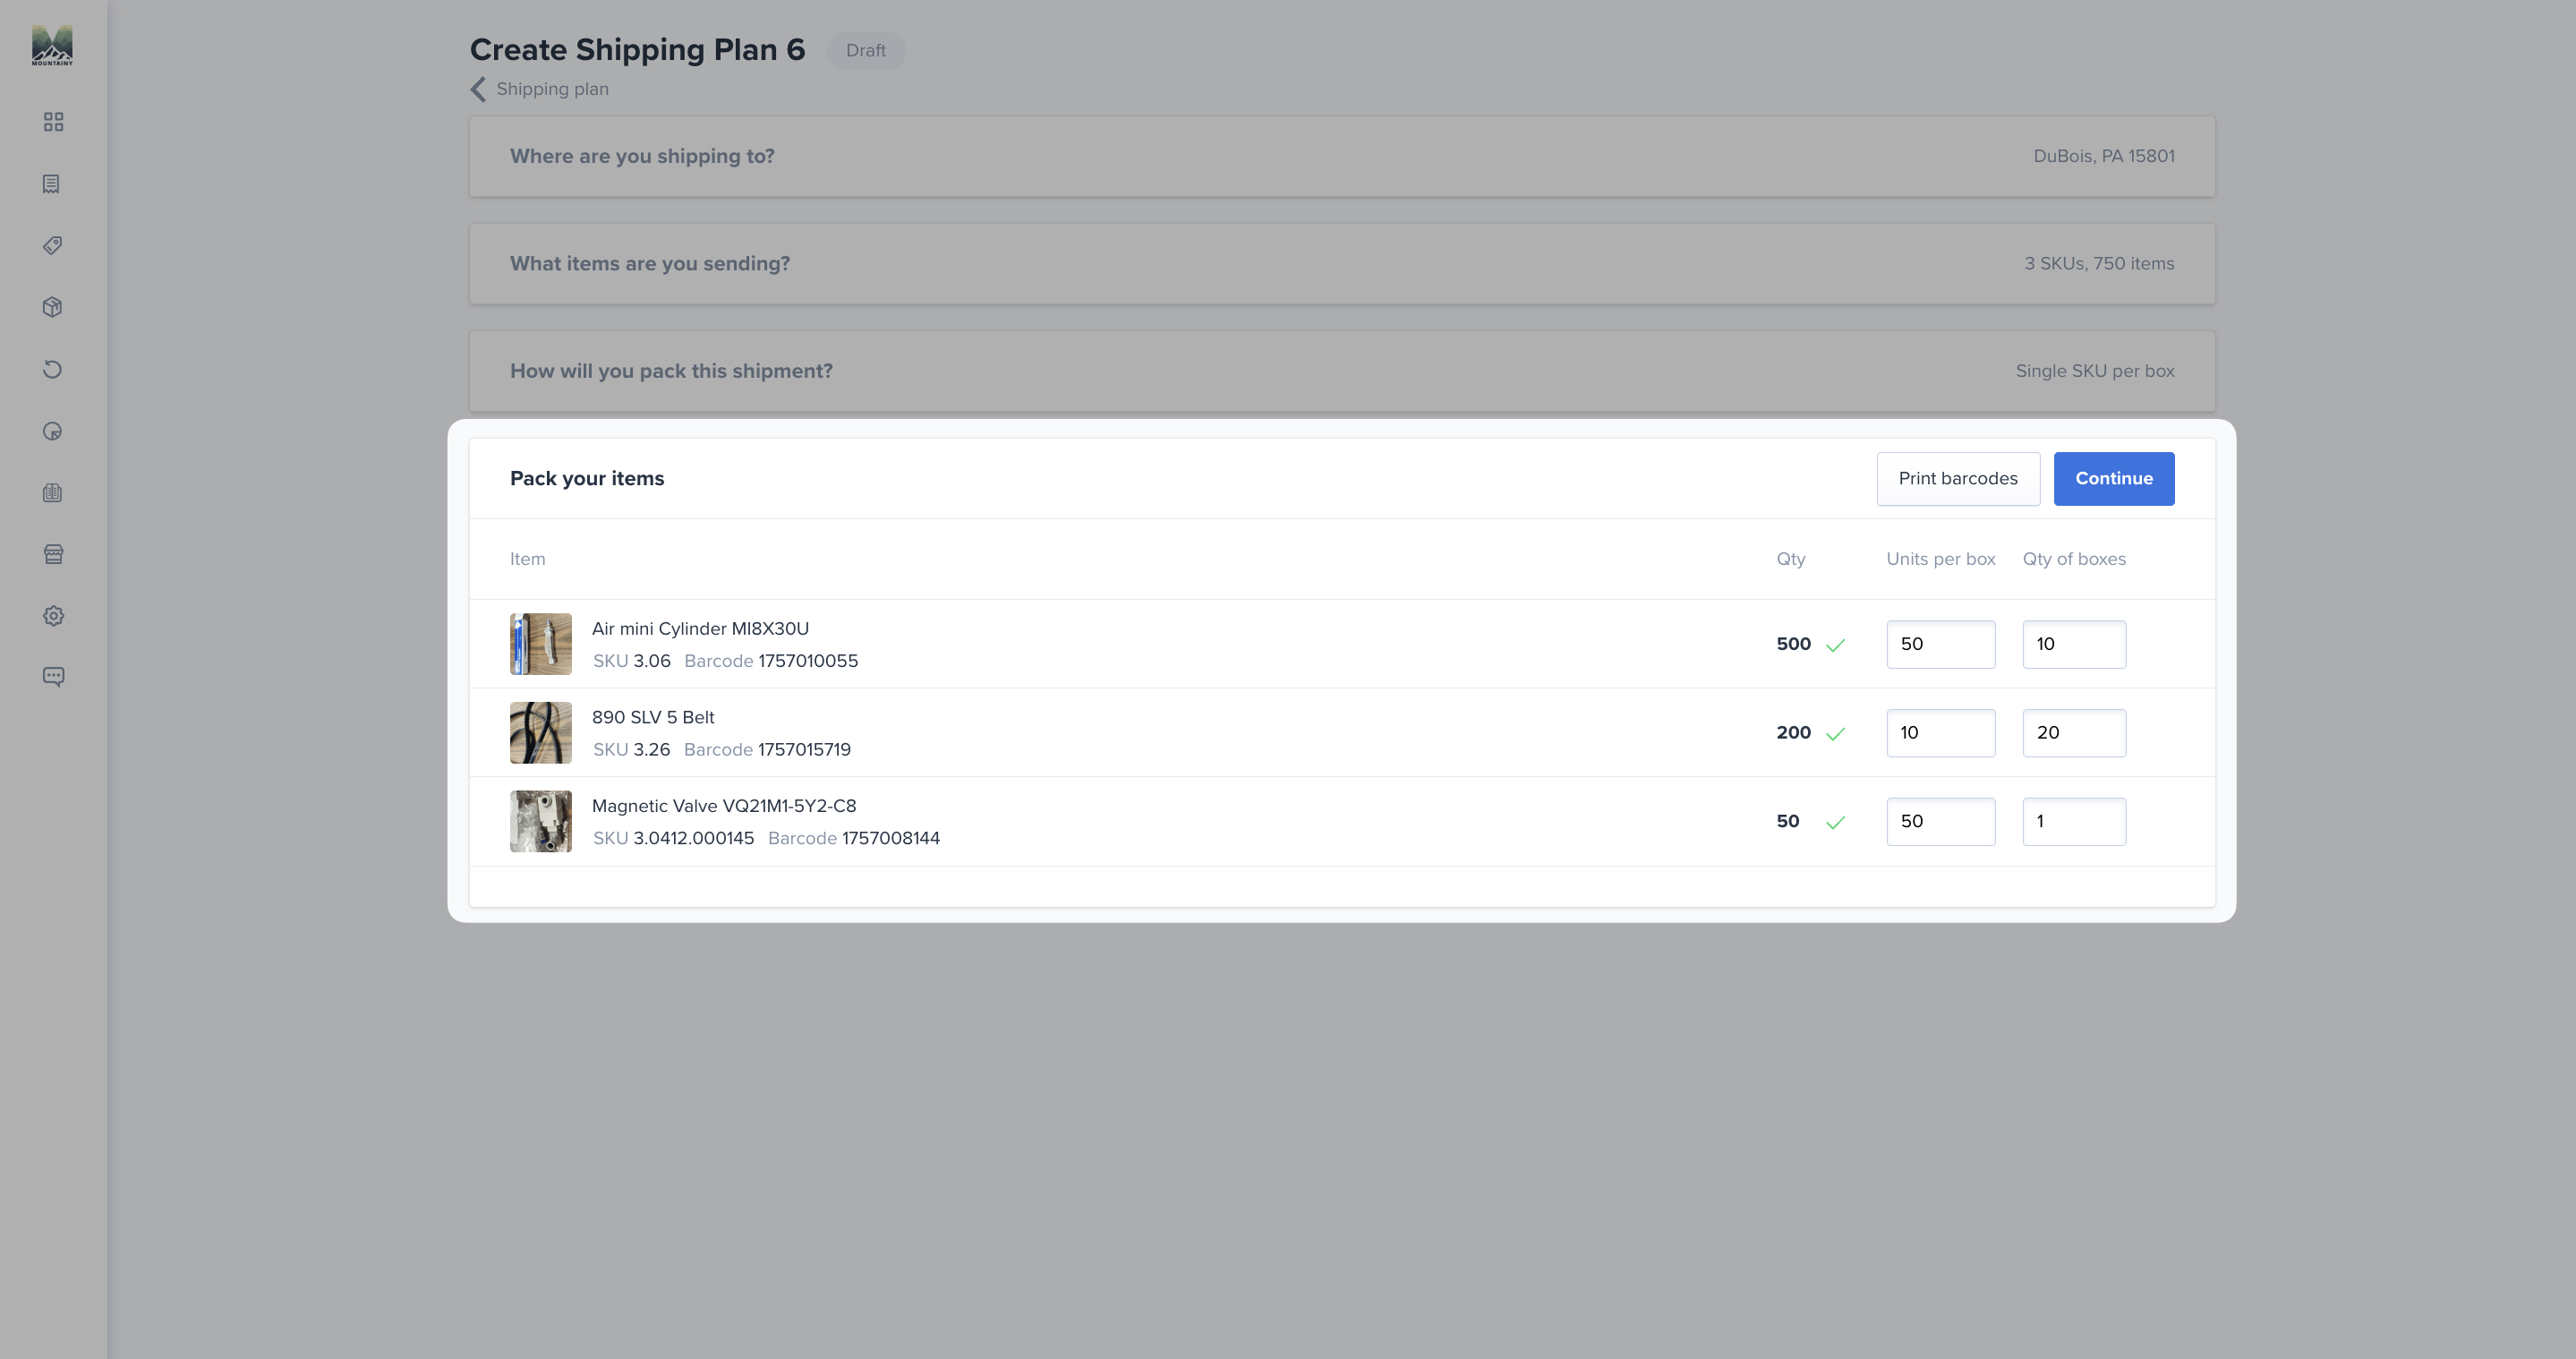Image resolution: width=2576 pixels, height=1359 pixels.
Task: Click Units per box field for 890 SLV 5 Belt
Action: click(x=1940, y=733)
